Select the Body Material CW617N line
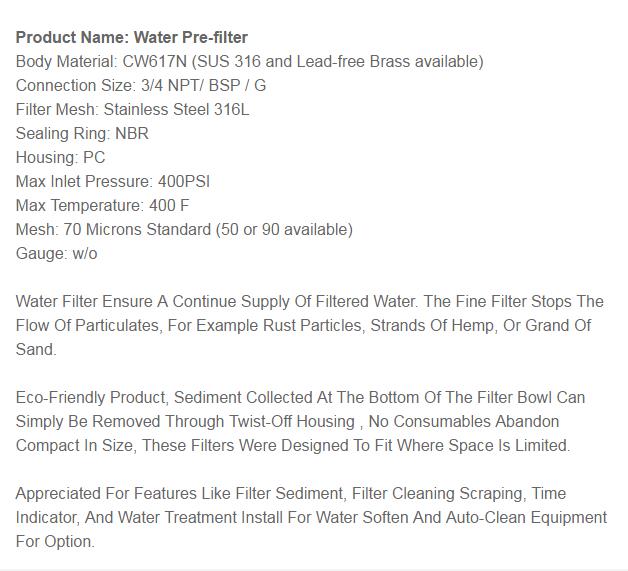The image size is (628, 571). click(250, 62)
